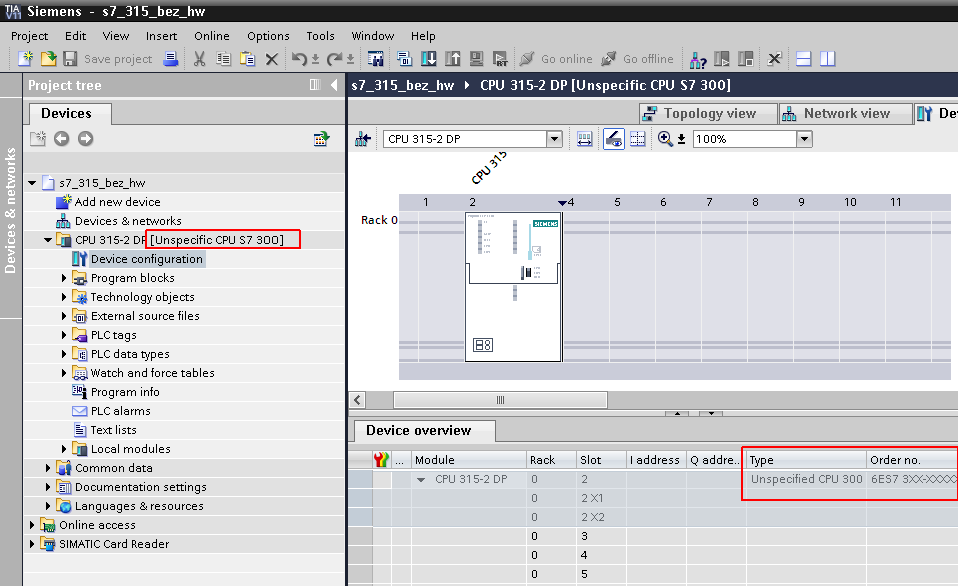The width and height of the screenshot is (958, 586).
Task: Open the Edit menu
Action: pyautogui.click(x=76, y=36)
